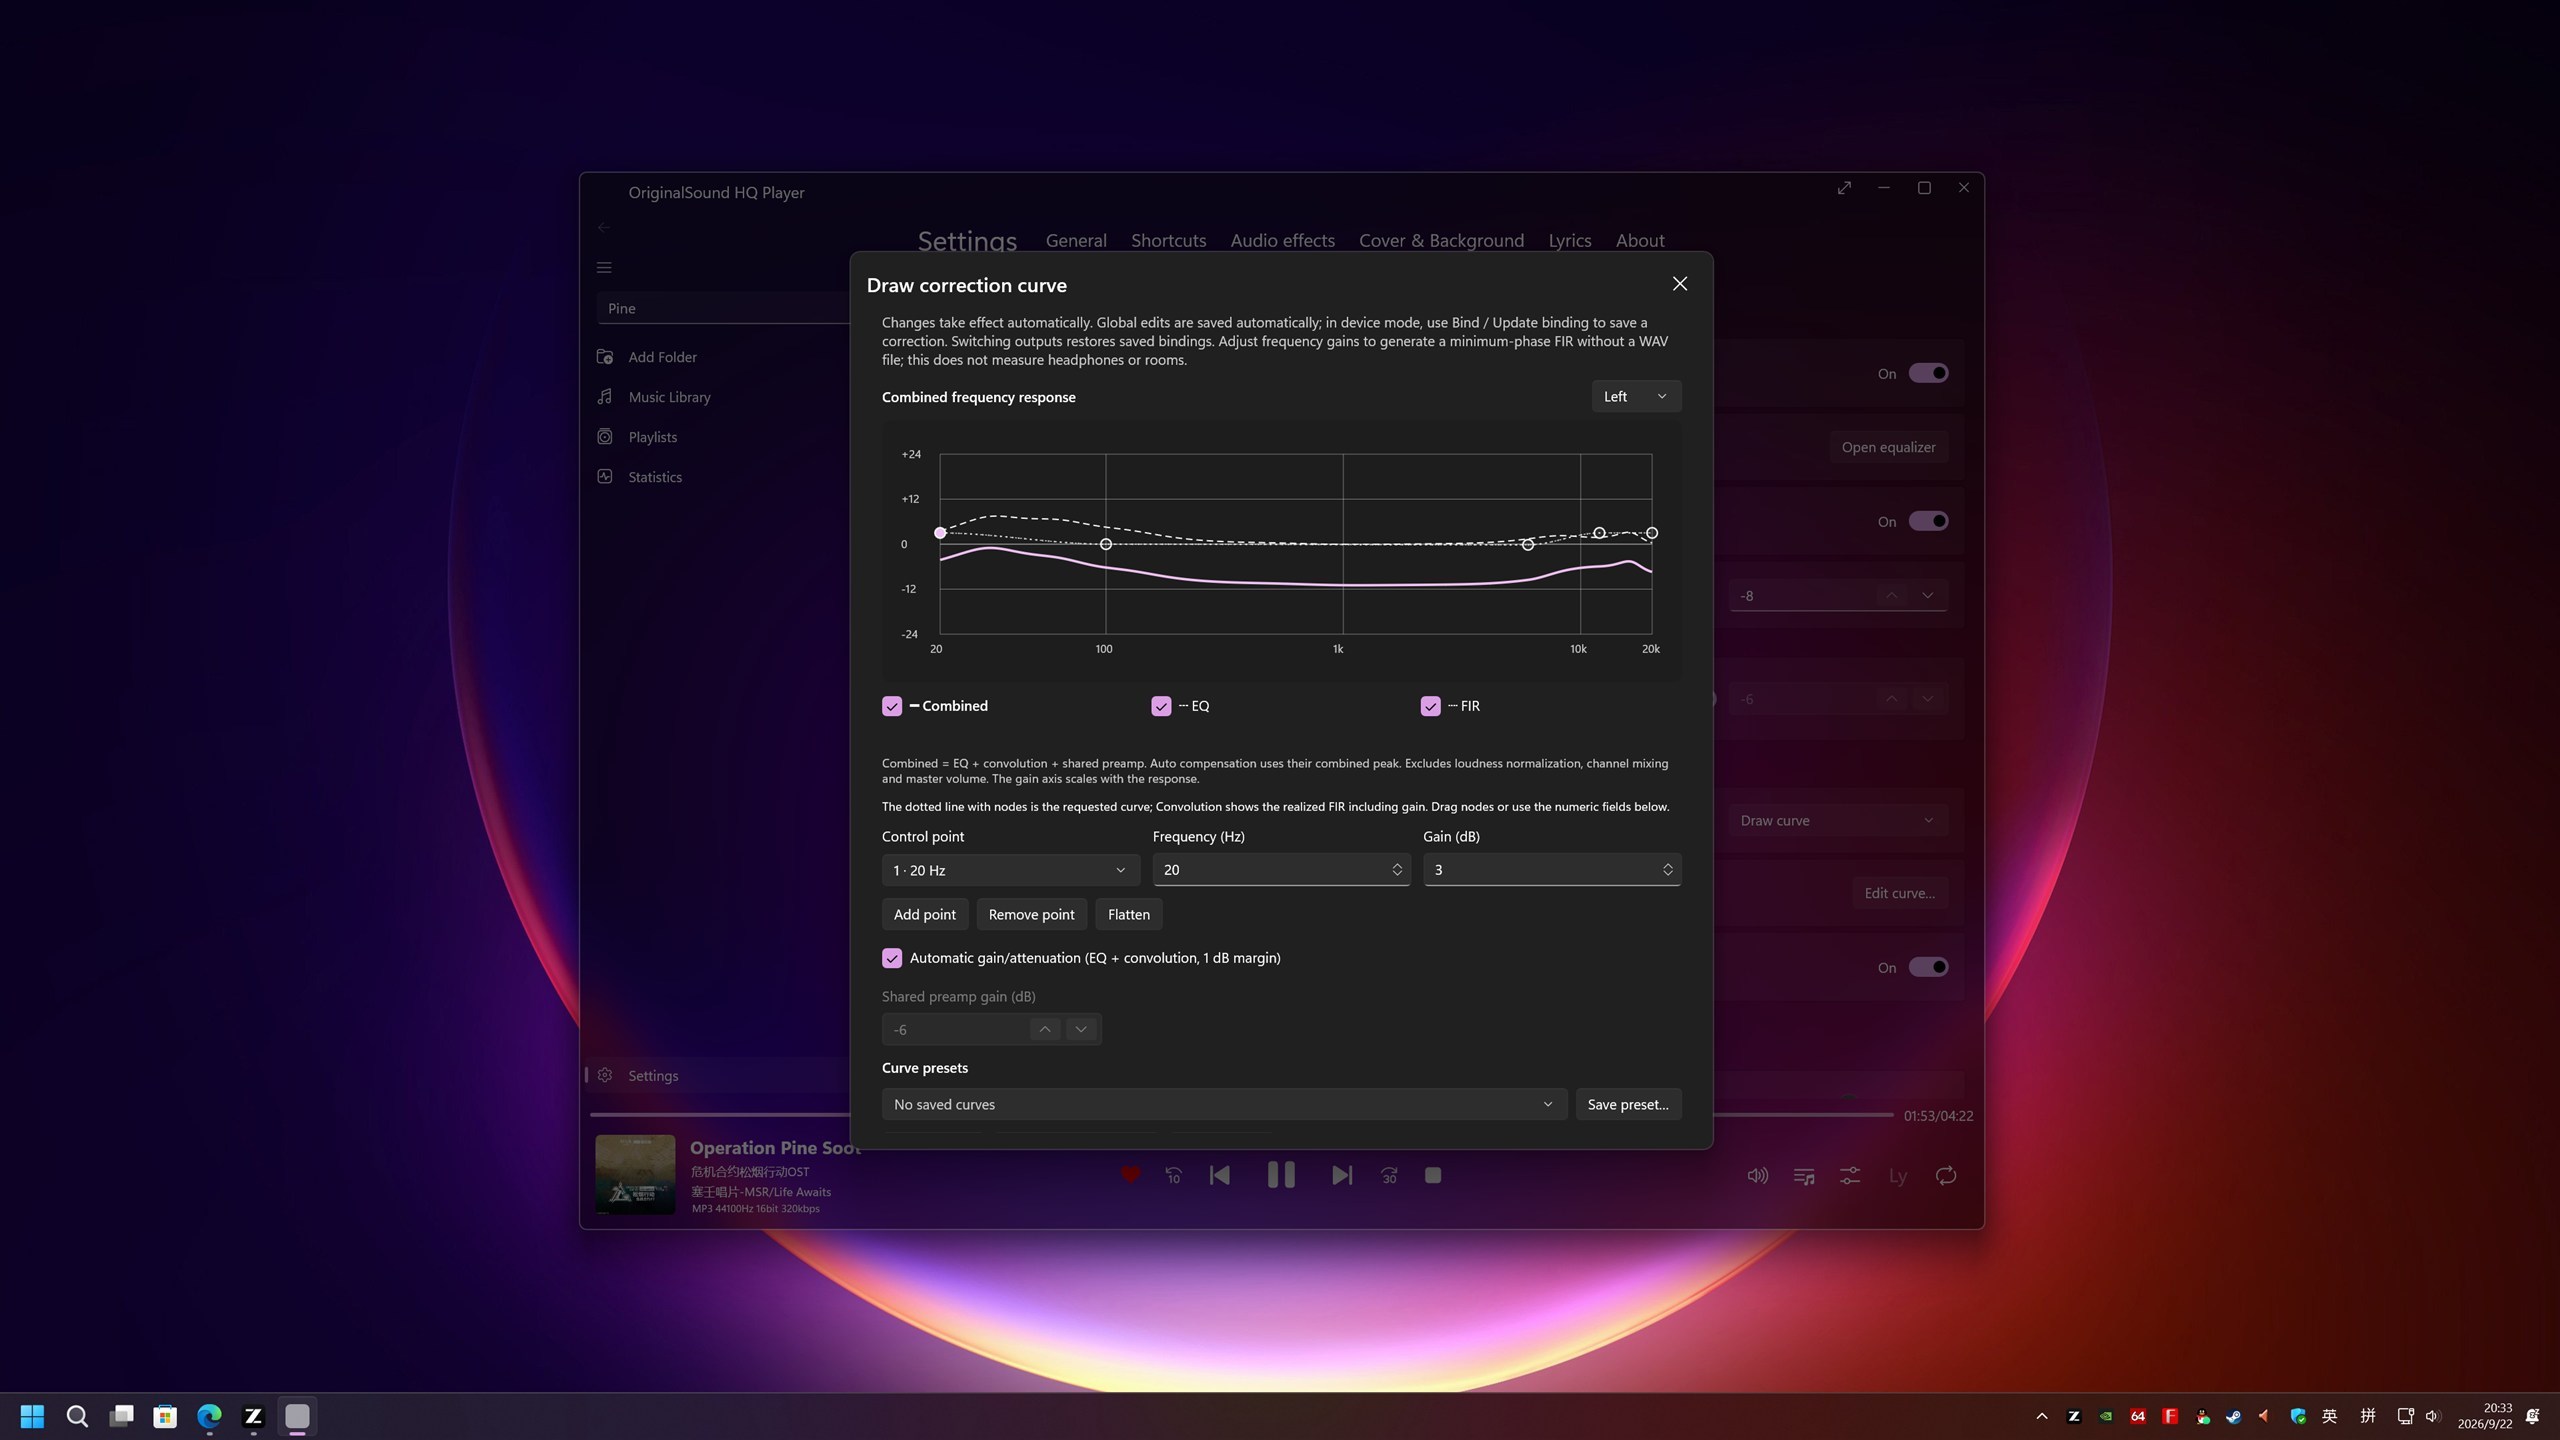Image resolution: width=2560 pixels, height=1440 pixels.
Task: Open the volume control
Action: coord(1757,1176)
